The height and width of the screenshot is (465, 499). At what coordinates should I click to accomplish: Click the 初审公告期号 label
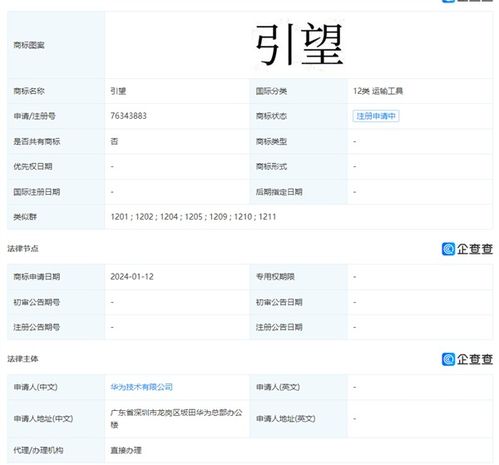point(37,302)
